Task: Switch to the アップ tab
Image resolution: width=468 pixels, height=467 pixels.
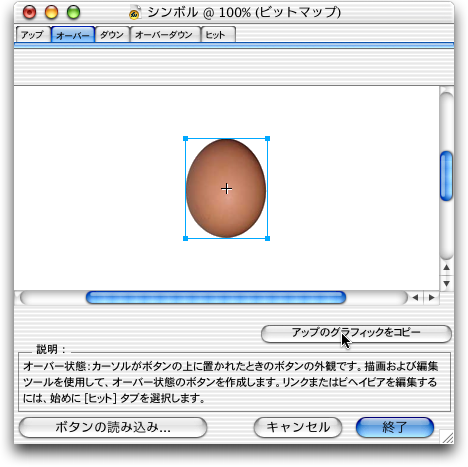Action: 33,35
